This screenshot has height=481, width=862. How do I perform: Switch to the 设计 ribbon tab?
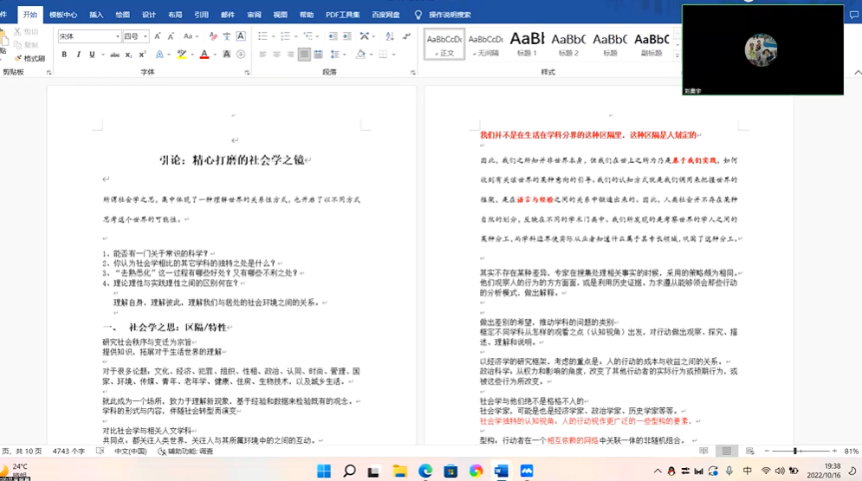coord(149,15)
